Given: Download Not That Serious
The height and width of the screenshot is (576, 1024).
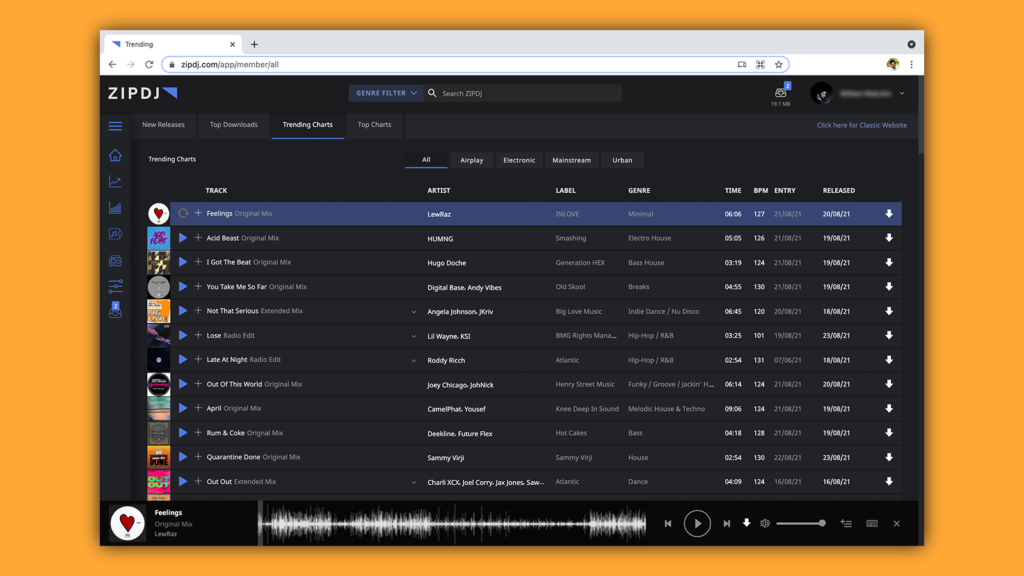Looking at the screenshot, I should (x=889, y=311).
